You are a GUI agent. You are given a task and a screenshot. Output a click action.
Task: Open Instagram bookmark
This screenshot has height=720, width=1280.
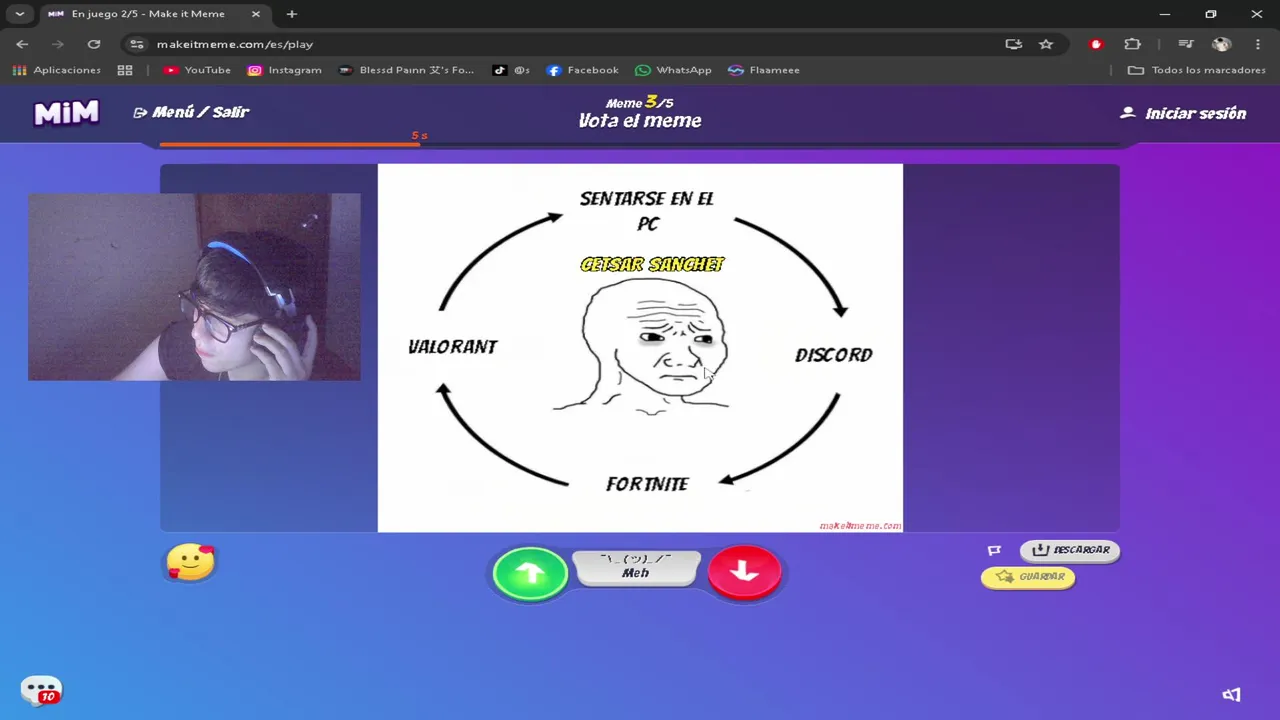(285, 70)
